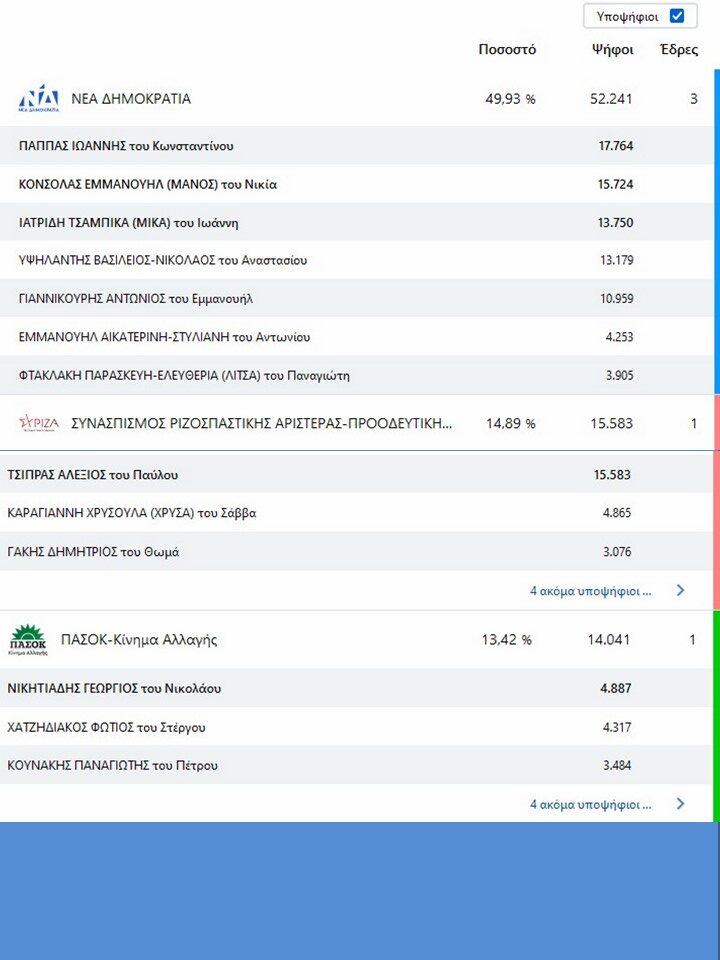Select the Ψήφοι column header

point(612,50)
